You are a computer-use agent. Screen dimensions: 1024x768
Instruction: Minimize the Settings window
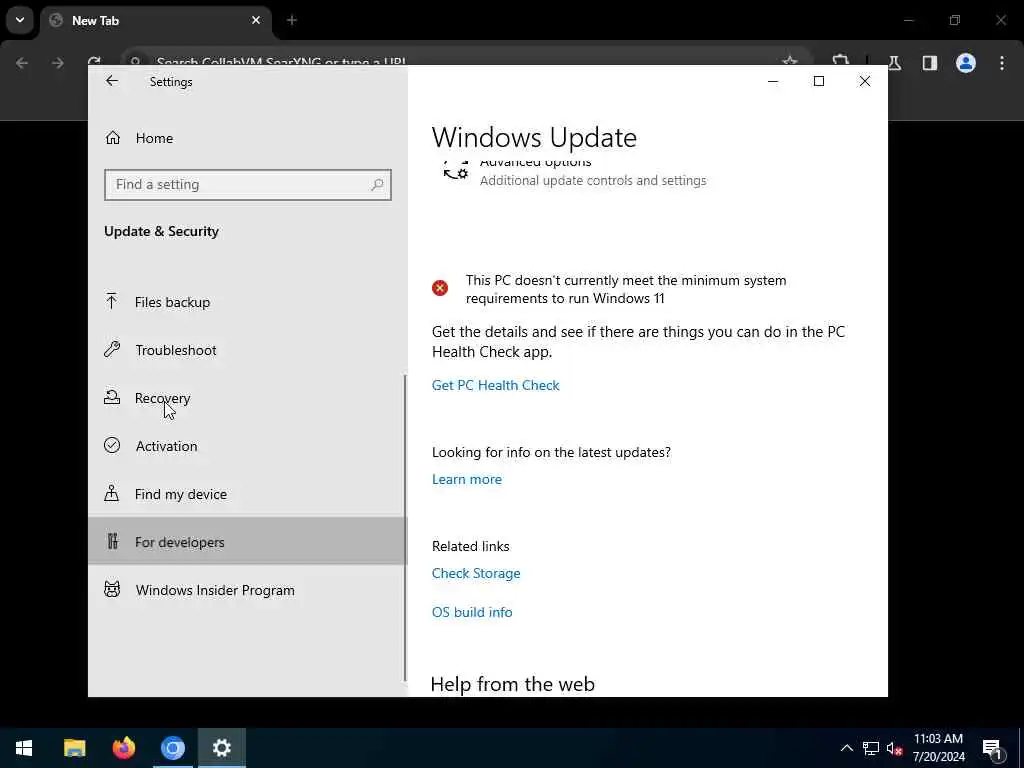(x=773, y=81)
